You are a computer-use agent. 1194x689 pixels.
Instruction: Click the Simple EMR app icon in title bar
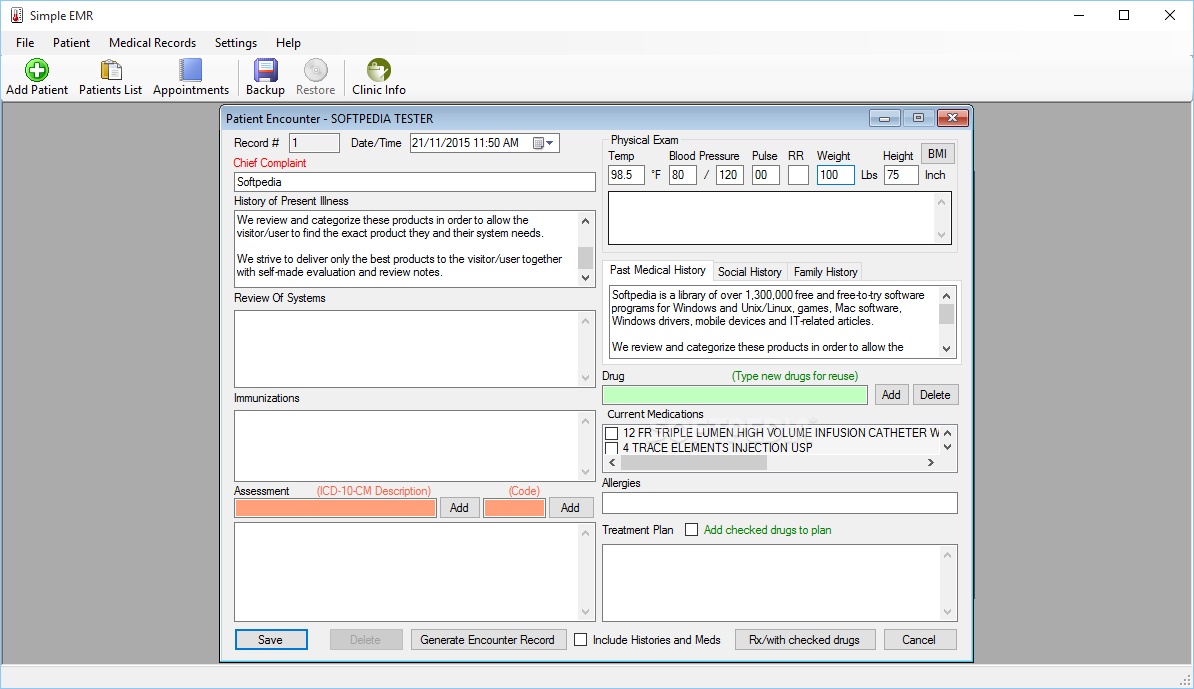coord(17,15)
